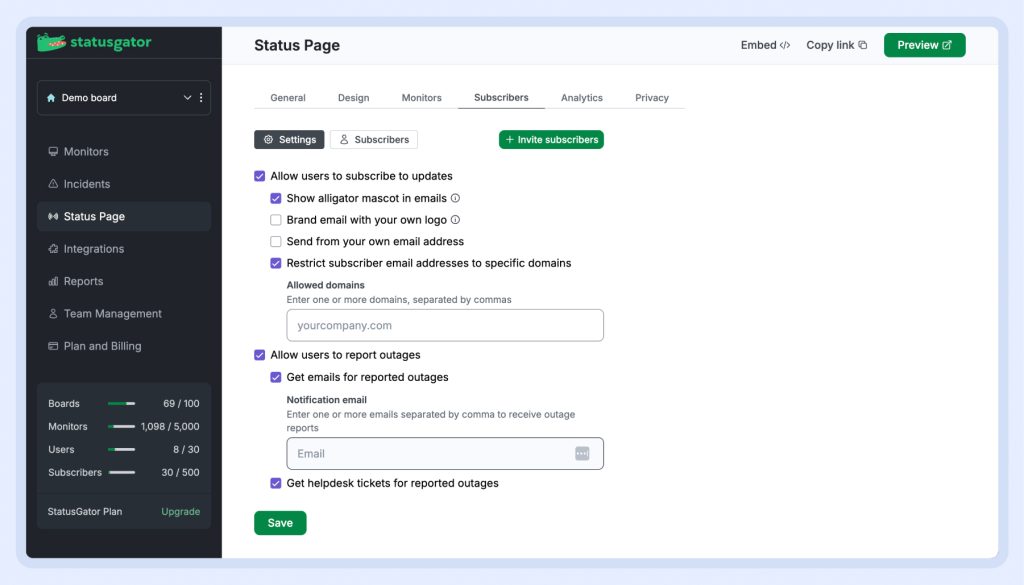
Task: Open the Monitors sidebar icon
Action: point(53,152)
